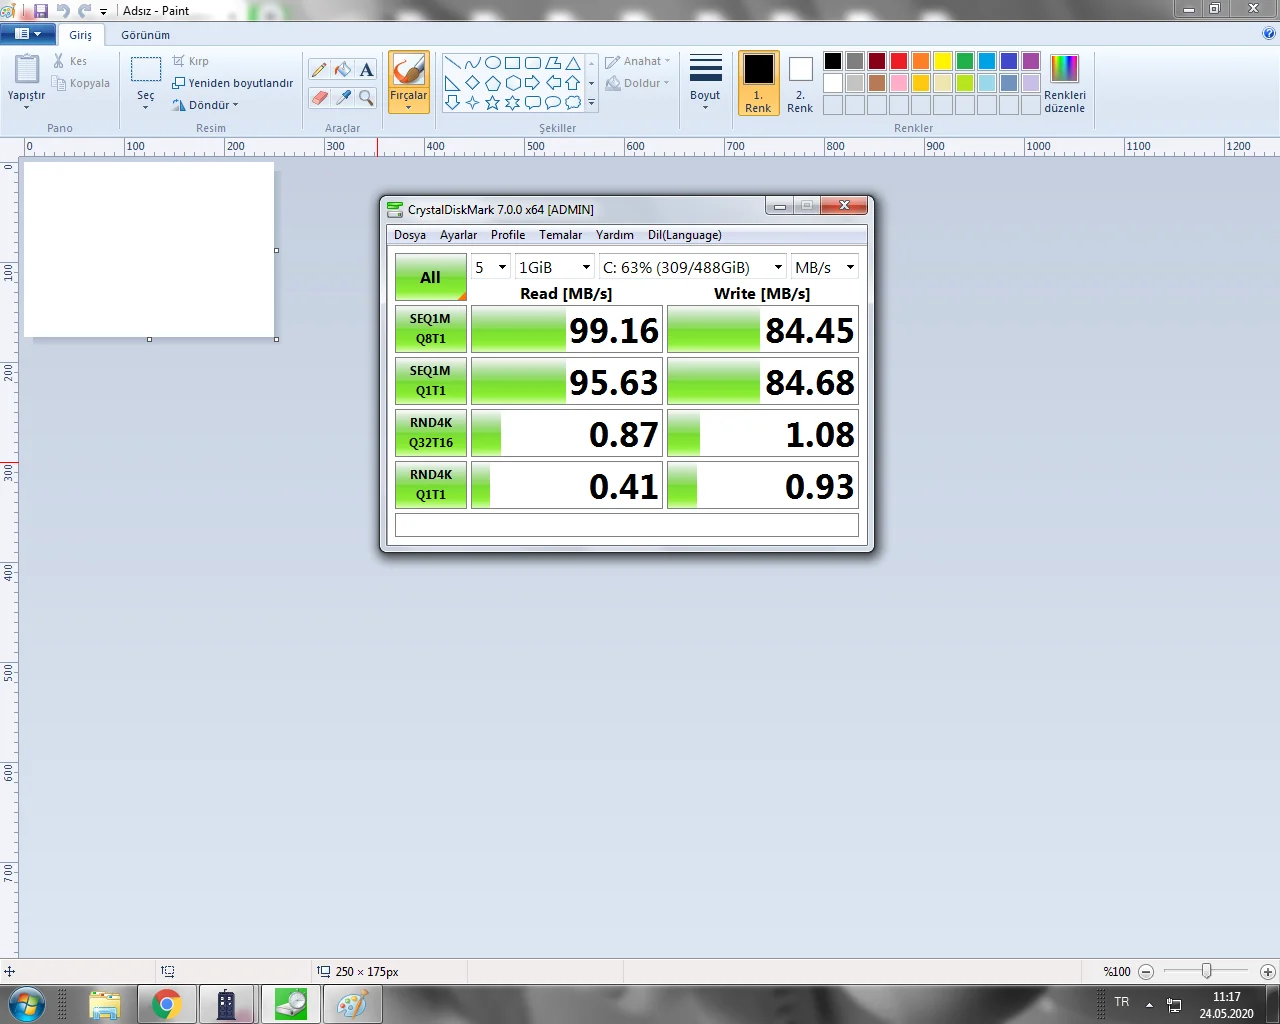The width and height of the screenshot is (1280, 1024).
Task: Click Renkleri düzenle to edit colors
Action: click(x=1064, y=83)
